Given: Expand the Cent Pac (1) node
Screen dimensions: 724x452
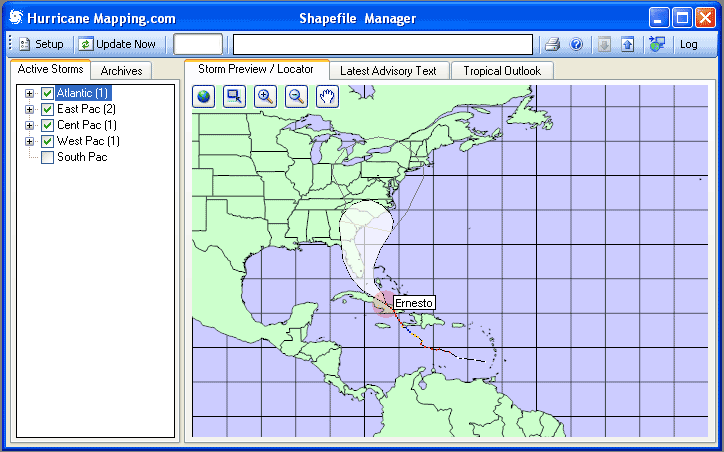Looking at the screenshot, I should (30, 126).
